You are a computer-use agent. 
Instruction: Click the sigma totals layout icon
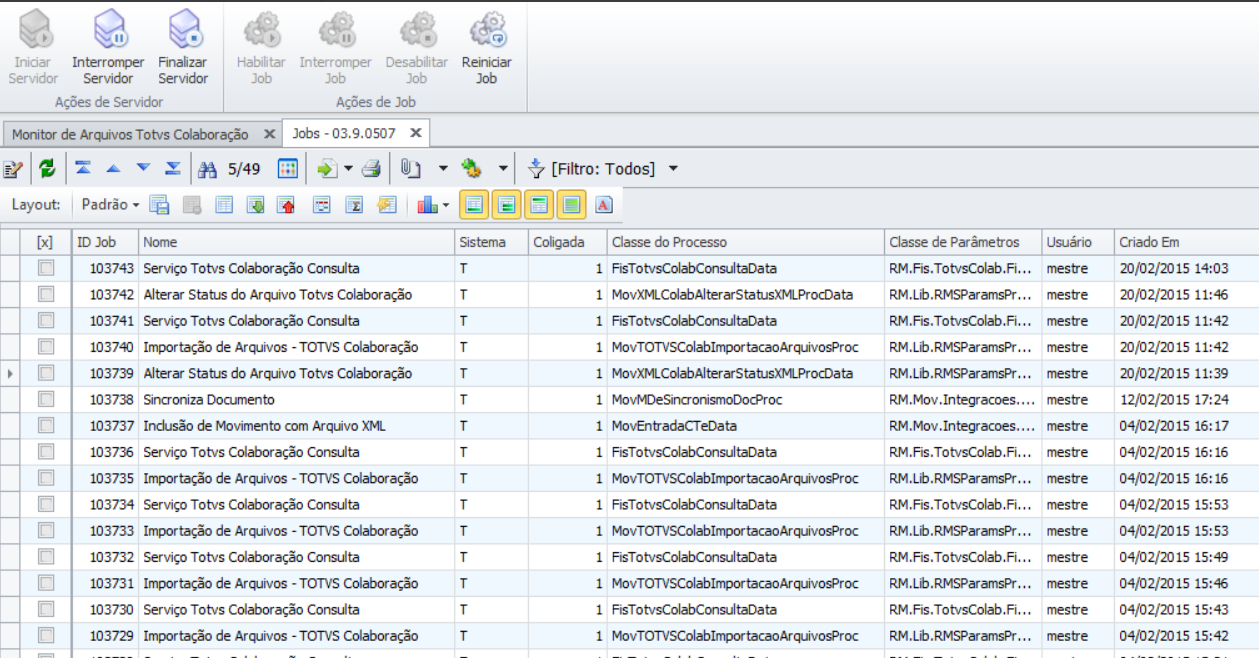click(x=354, y=205)
